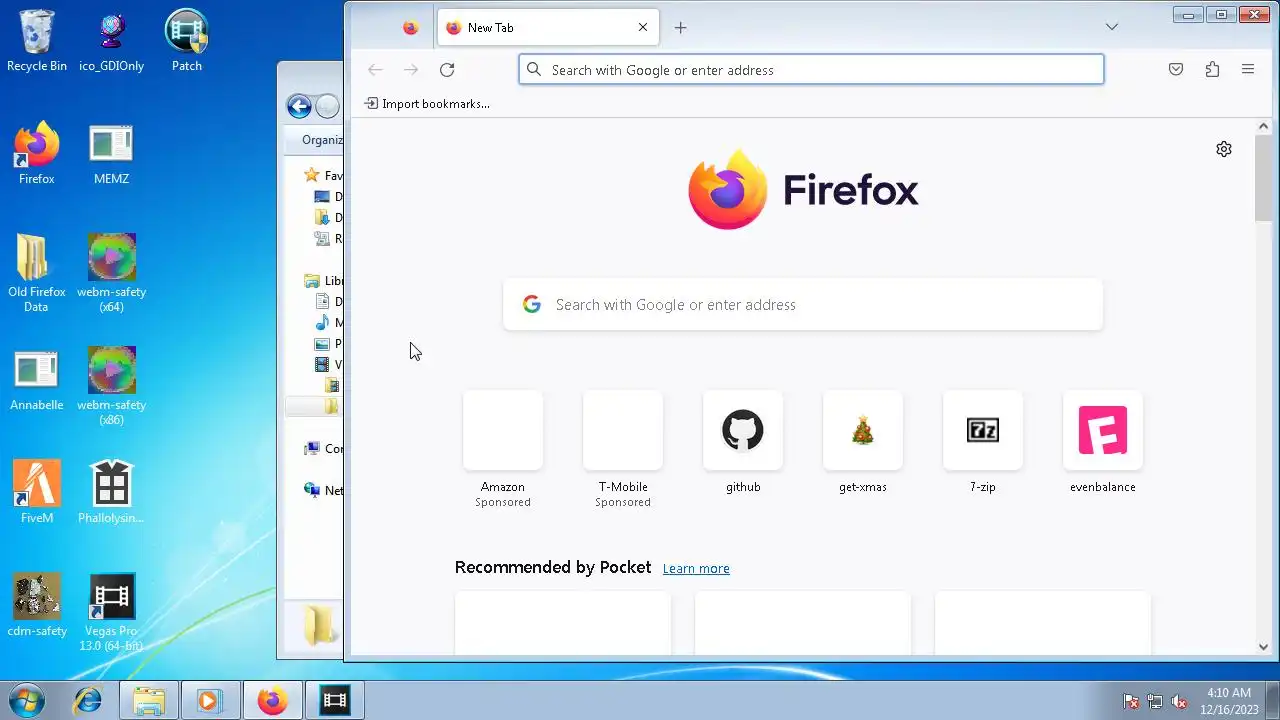Click the muted volume tray icon

click(1179, 702)
